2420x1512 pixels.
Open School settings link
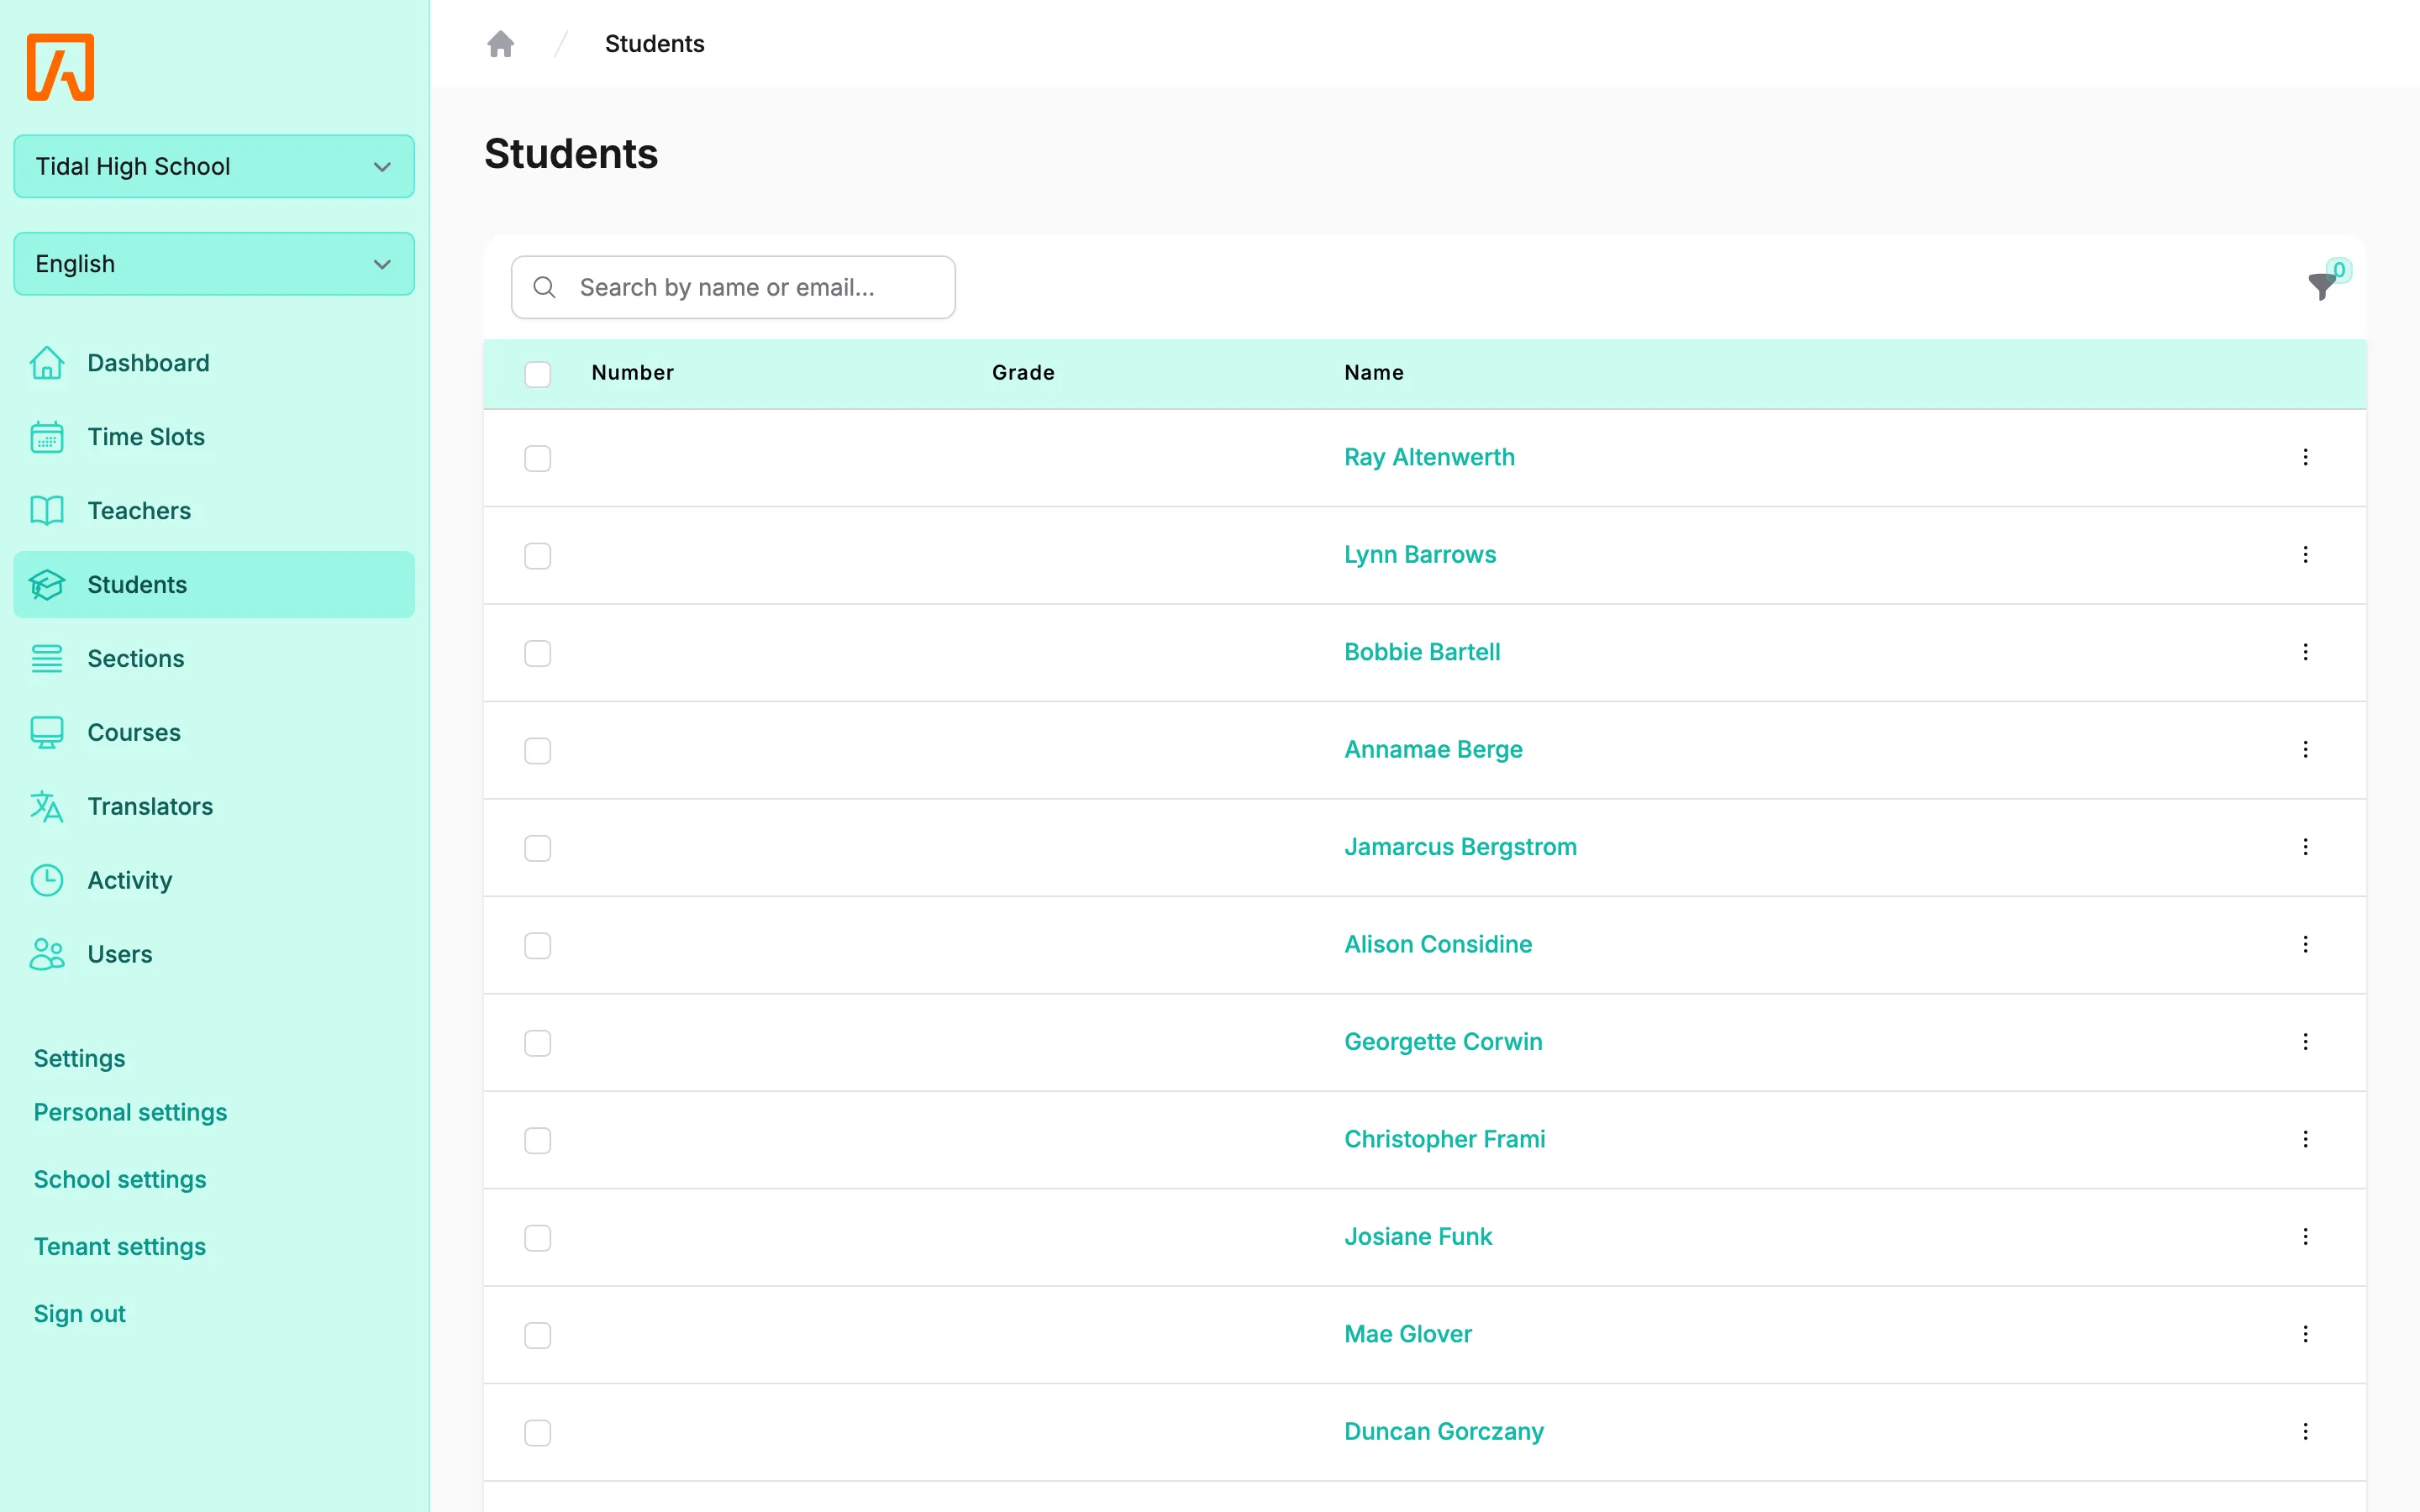coord(120,1180)
